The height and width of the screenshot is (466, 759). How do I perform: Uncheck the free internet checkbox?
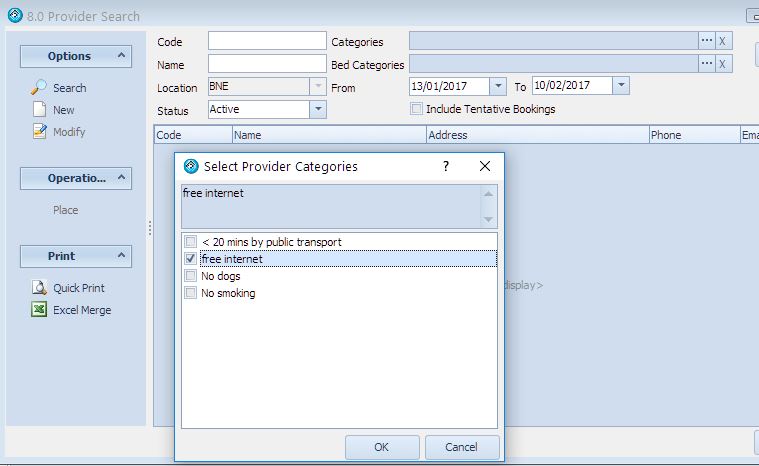[191, 259]
